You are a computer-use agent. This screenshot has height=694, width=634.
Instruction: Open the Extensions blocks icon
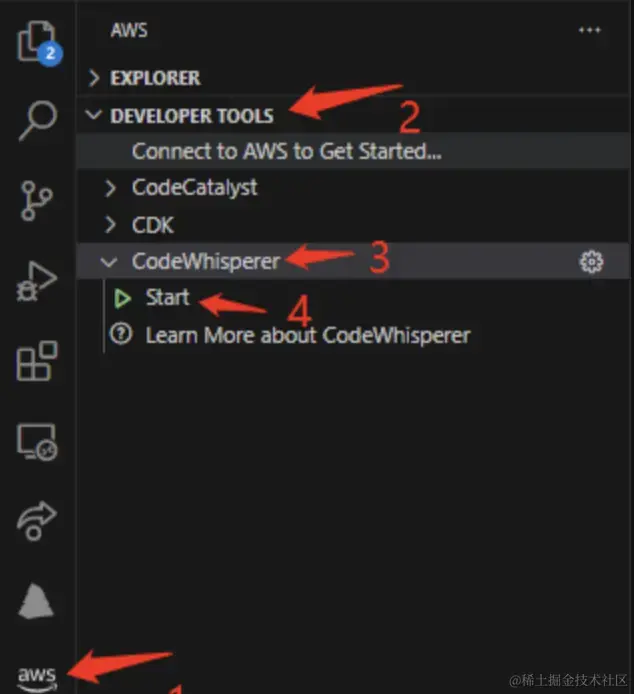[37, 361]
